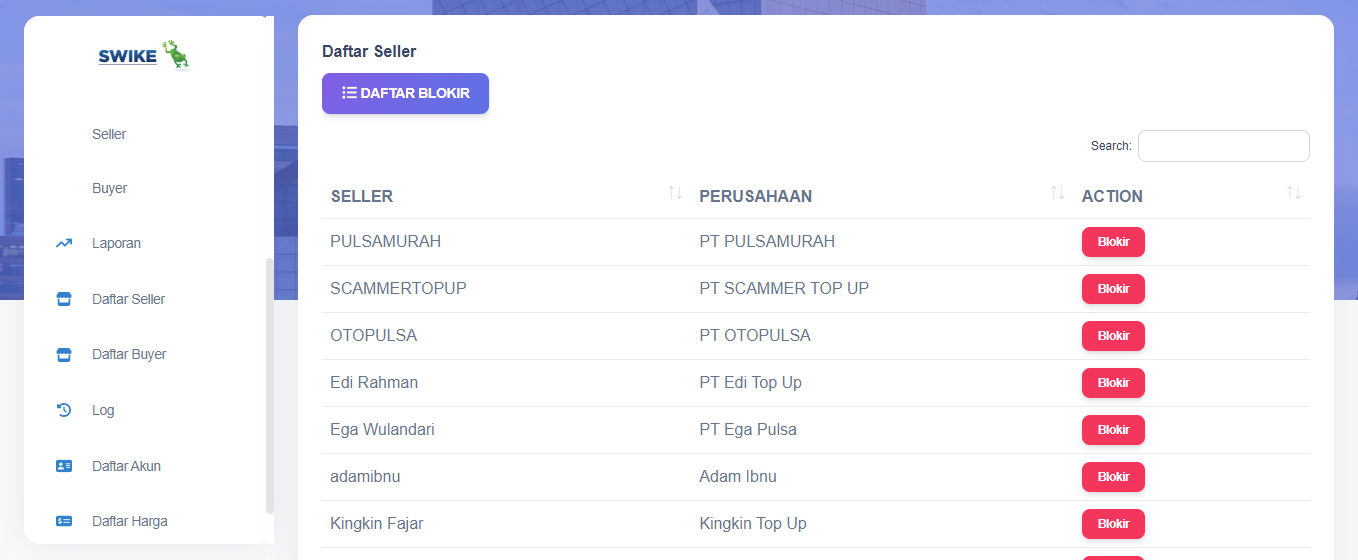Click the Daftar Buyer store icon
The width and height of the screenshot is (1358, 560).
[x=64, y=355]
